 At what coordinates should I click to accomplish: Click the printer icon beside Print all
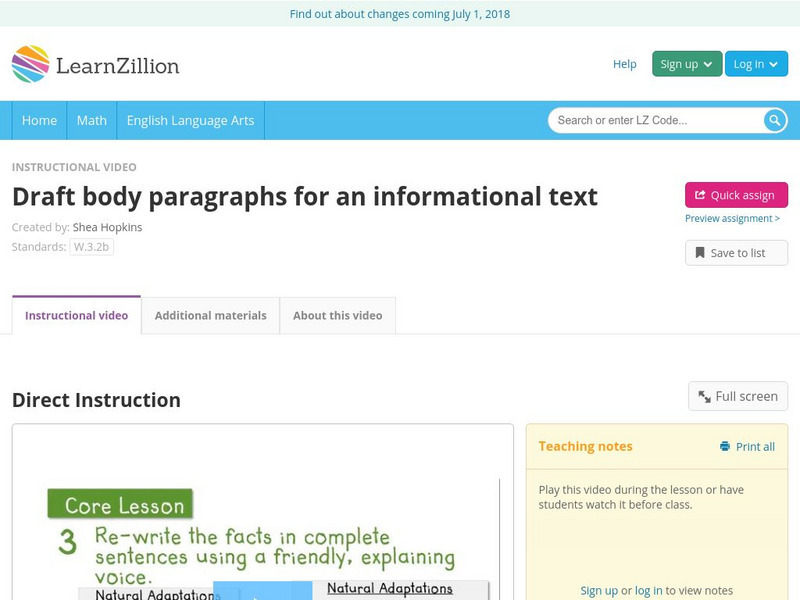(723, 445)
